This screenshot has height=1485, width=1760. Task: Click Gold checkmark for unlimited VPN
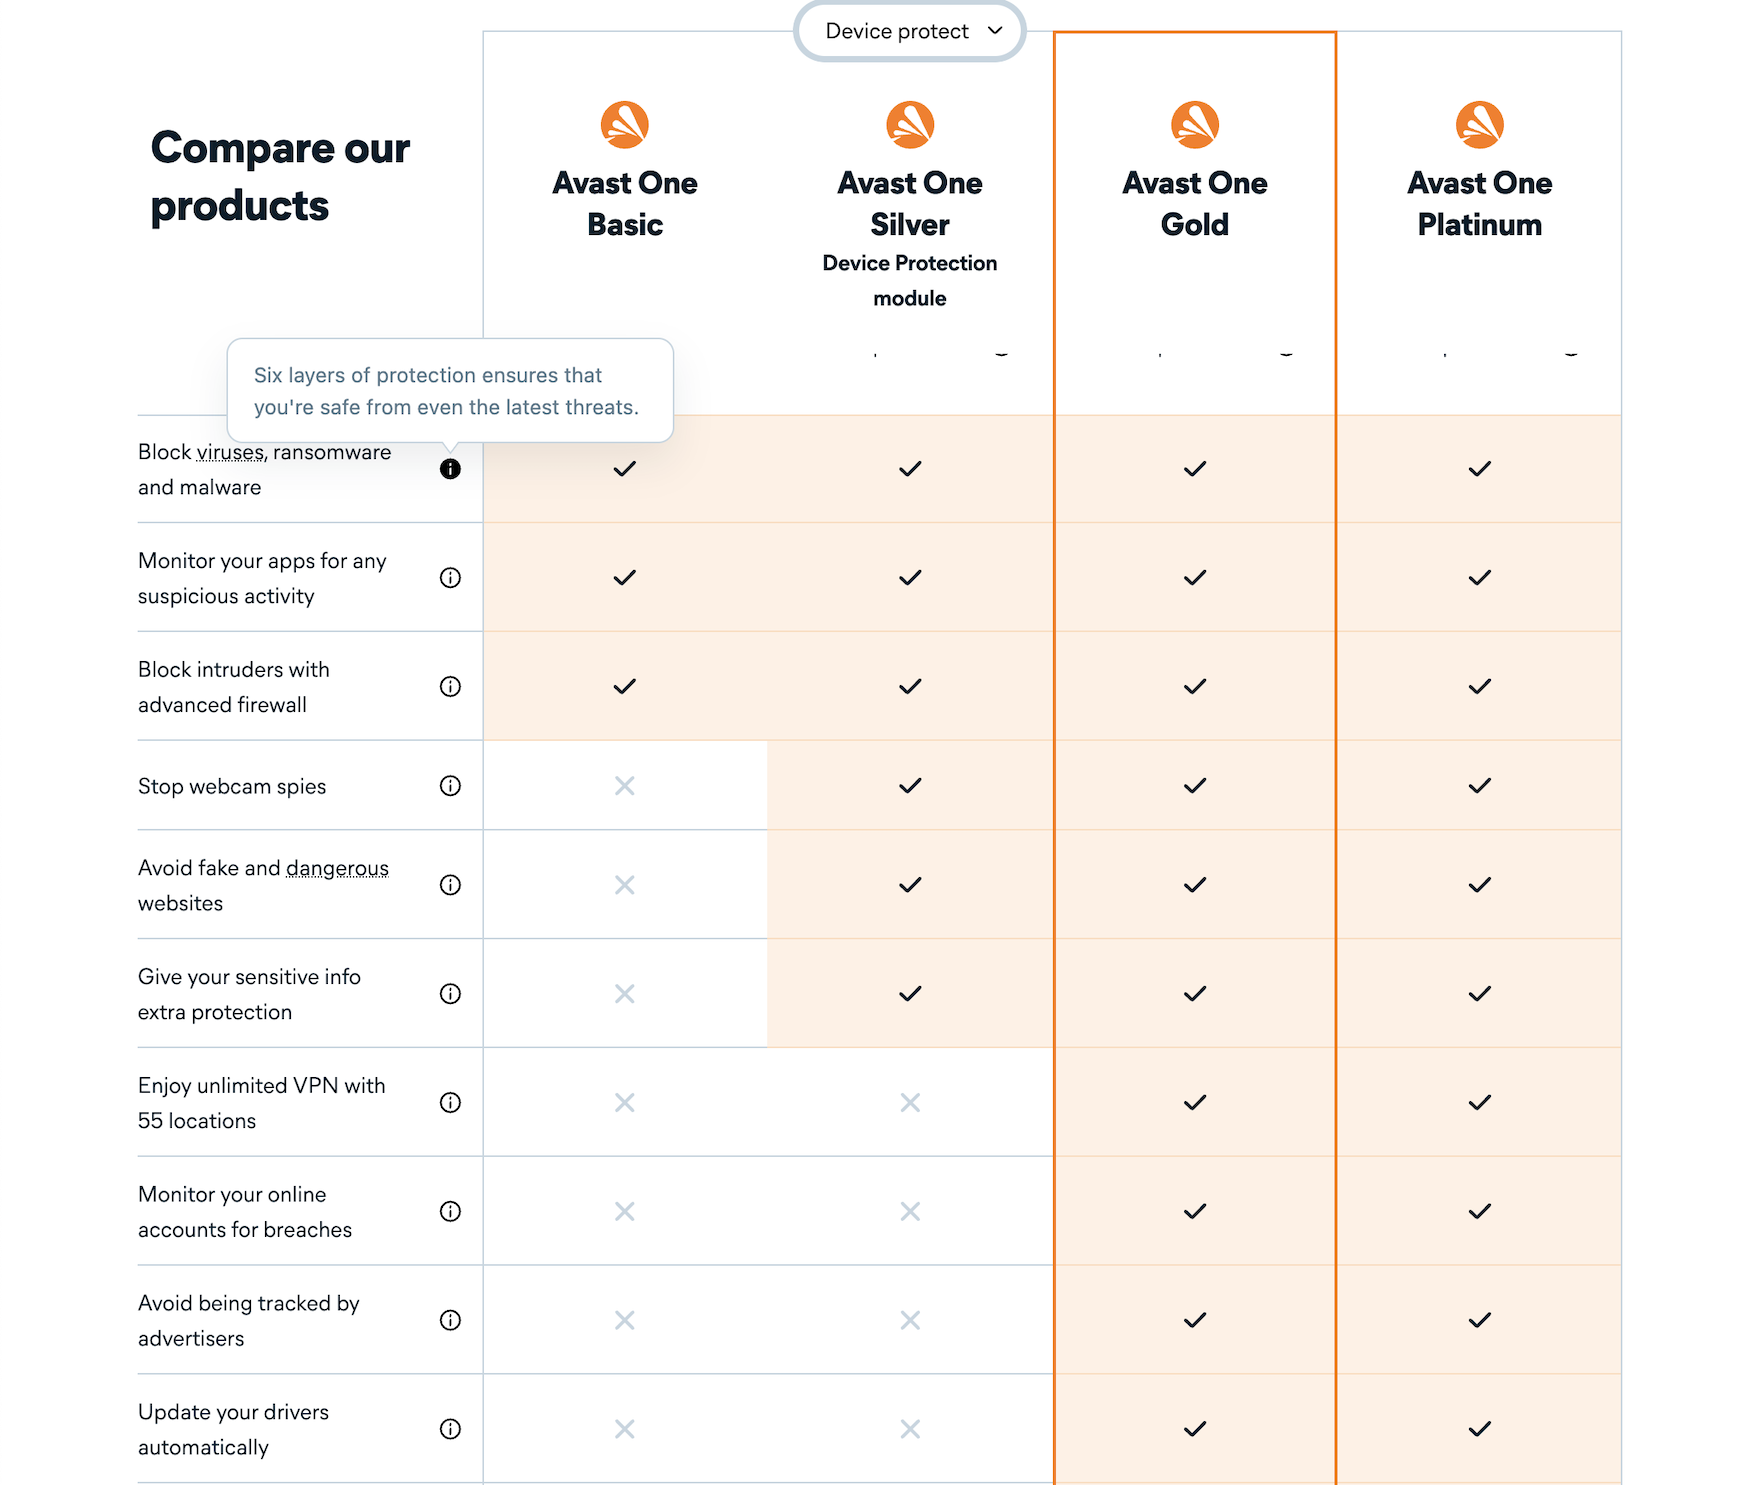click(x=1195, y=1103)
